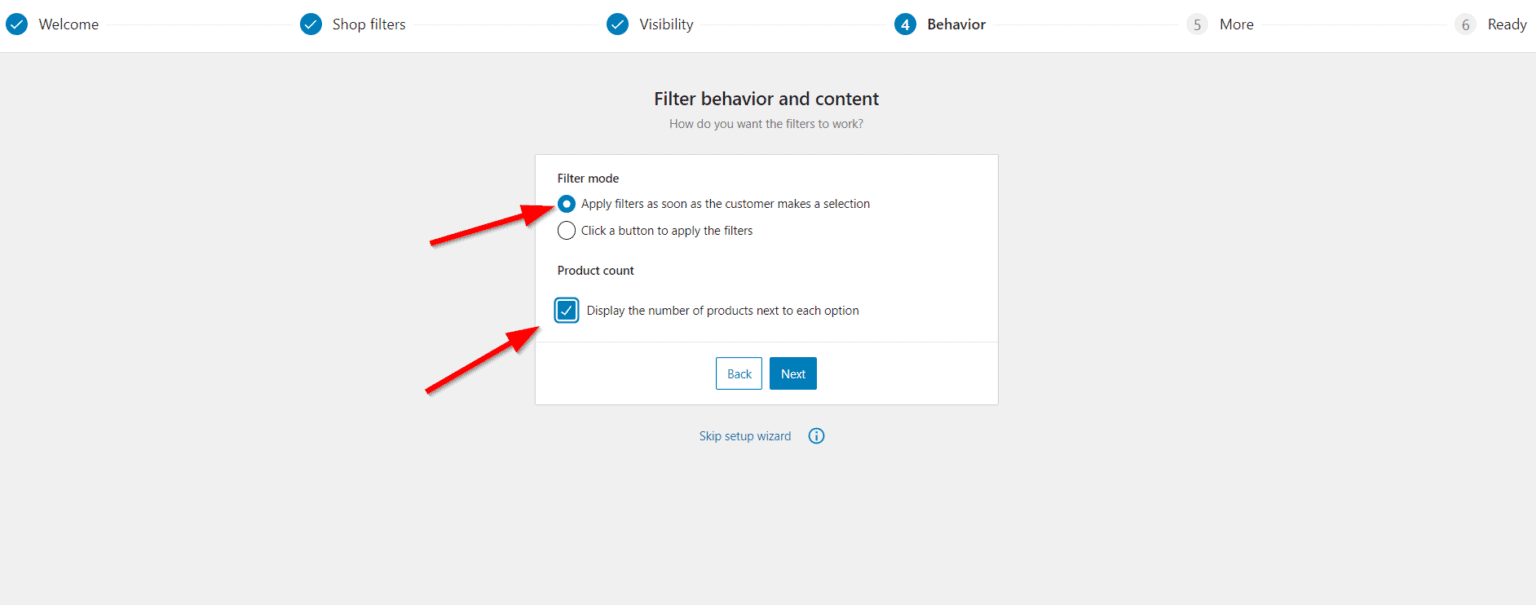
Task: Click the active Behavior badge showing number 4
Action: [905, 23]
